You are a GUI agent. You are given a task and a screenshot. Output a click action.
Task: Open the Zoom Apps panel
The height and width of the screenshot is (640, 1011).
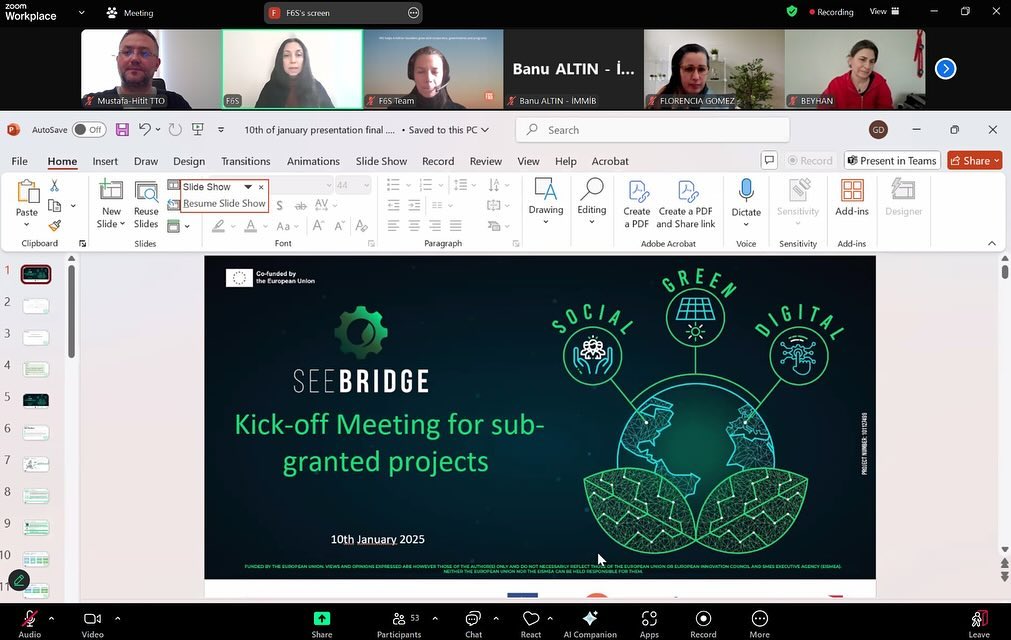[649, 620]
